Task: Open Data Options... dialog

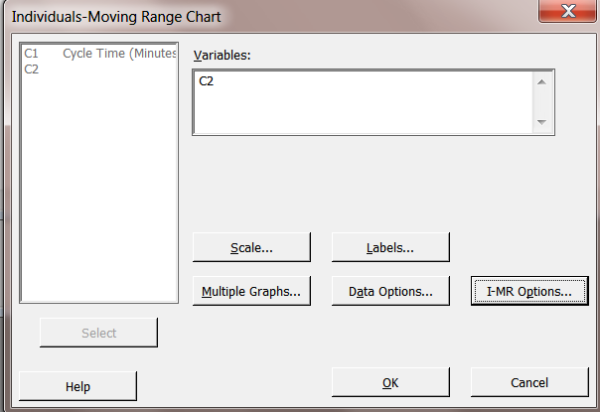Action: (390, 291)
